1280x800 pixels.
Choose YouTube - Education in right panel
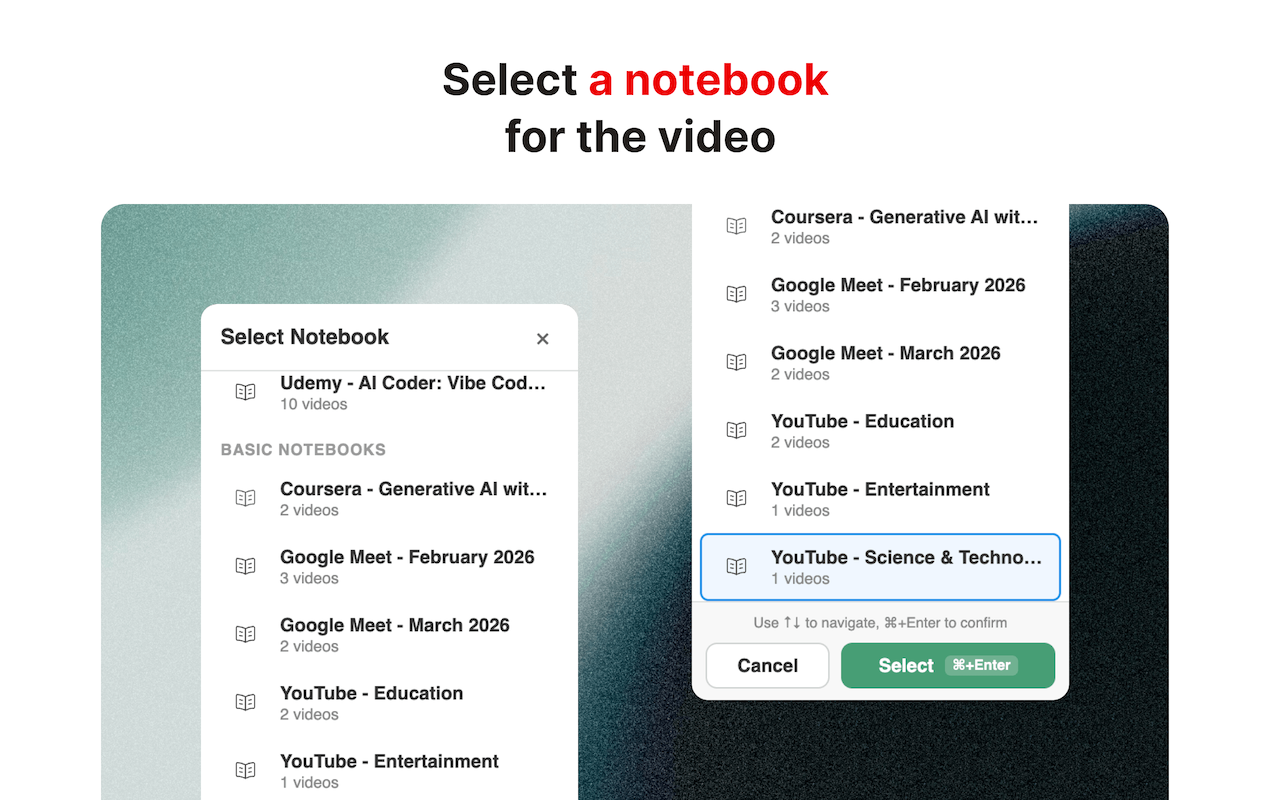(880, 430)
